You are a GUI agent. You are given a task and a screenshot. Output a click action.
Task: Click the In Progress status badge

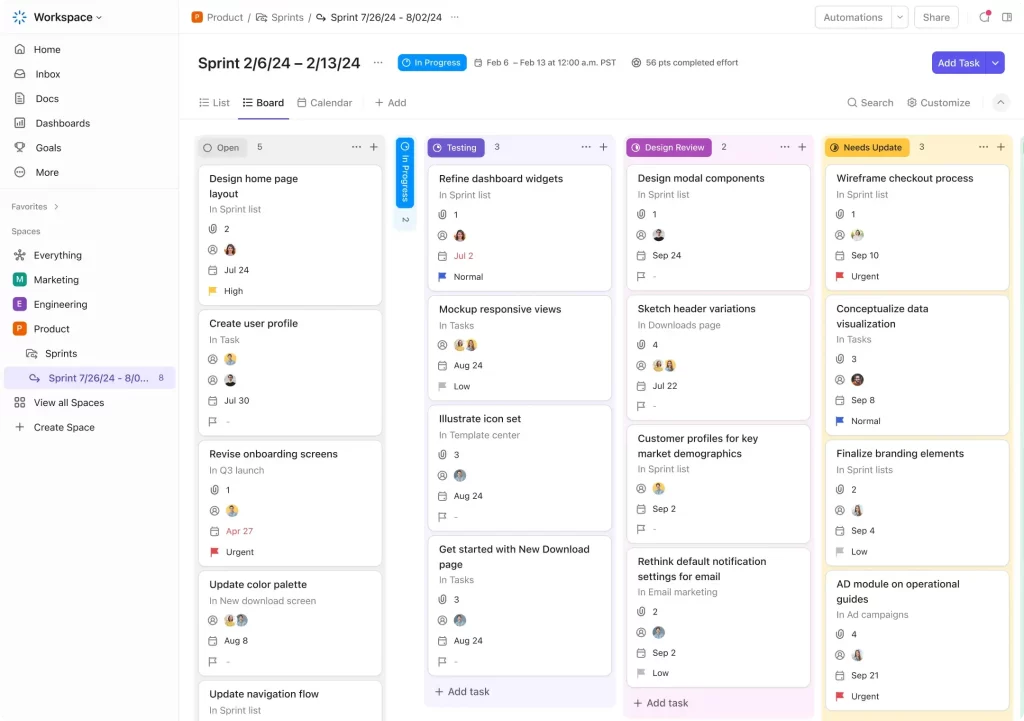432,63
